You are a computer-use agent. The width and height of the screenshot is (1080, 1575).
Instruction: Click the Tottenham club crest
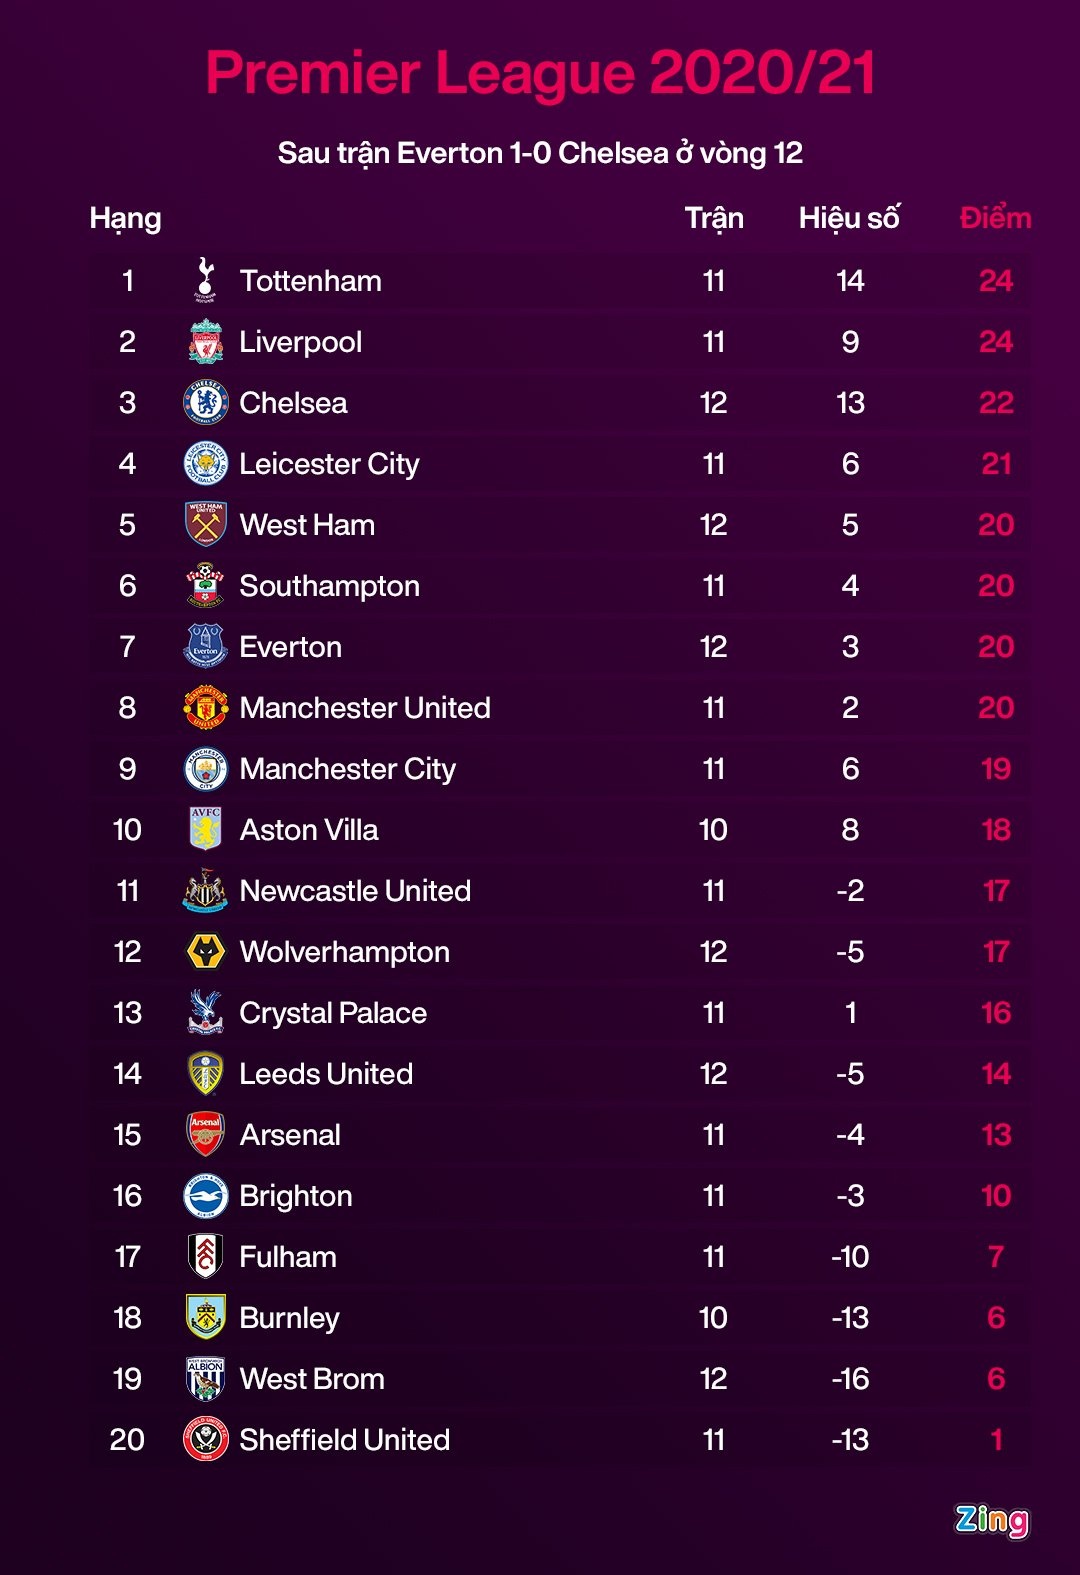205,280
